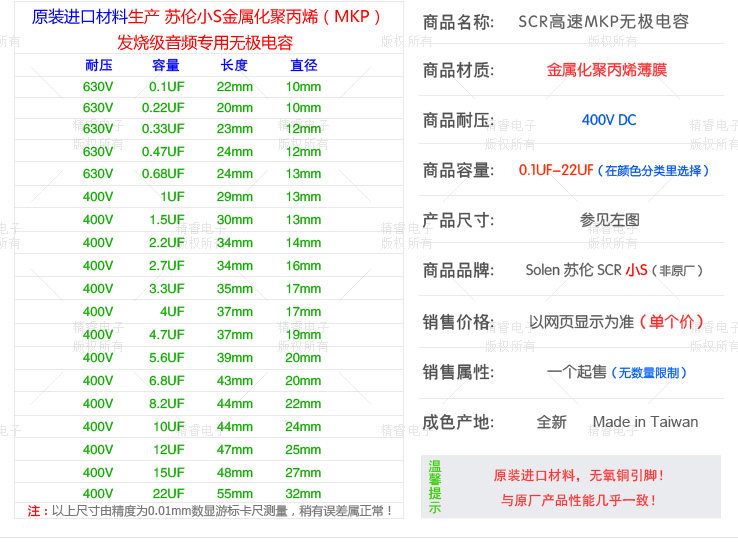Click the 无数量限制 blue note
The width and height of the screenshot is (738, 545).
tap(649, 373)
